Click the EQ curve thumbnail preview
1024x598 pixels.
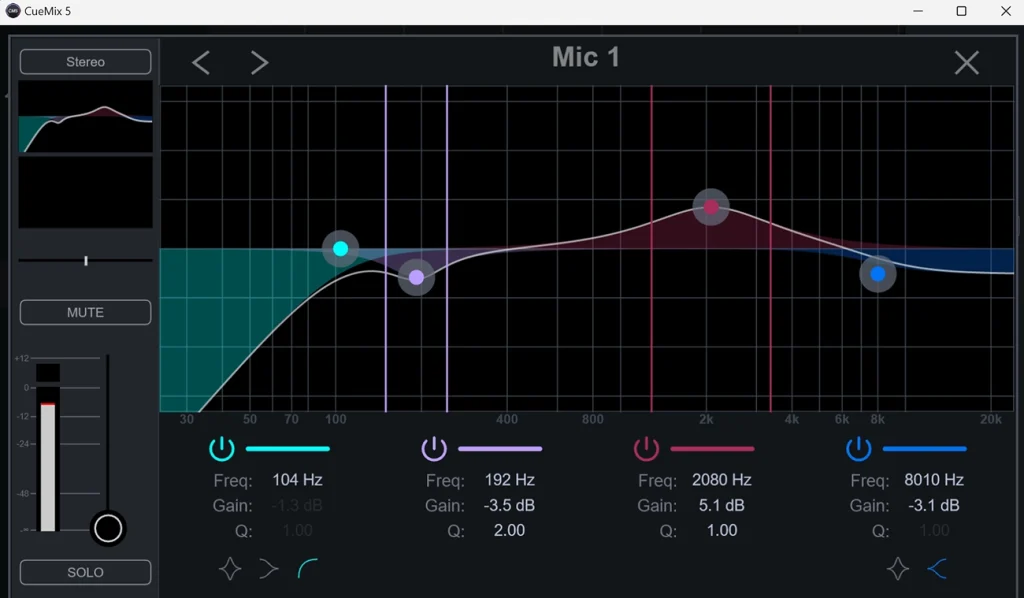[x=86, y=117]
